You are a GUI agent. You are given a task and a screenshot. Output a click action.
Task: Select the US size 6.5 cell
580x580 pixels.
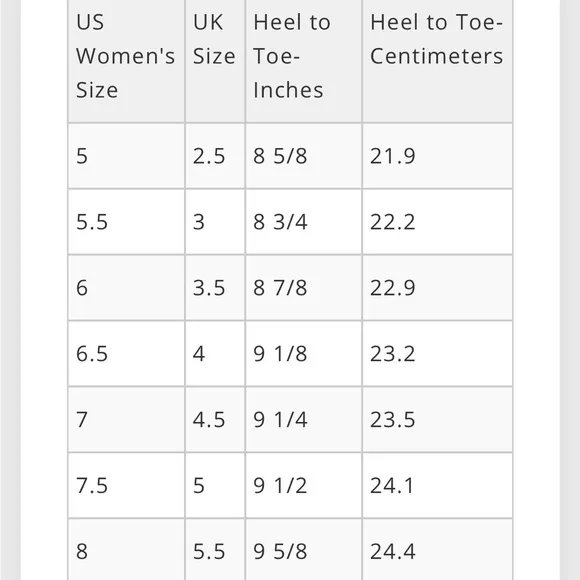[x=127, y=353]
